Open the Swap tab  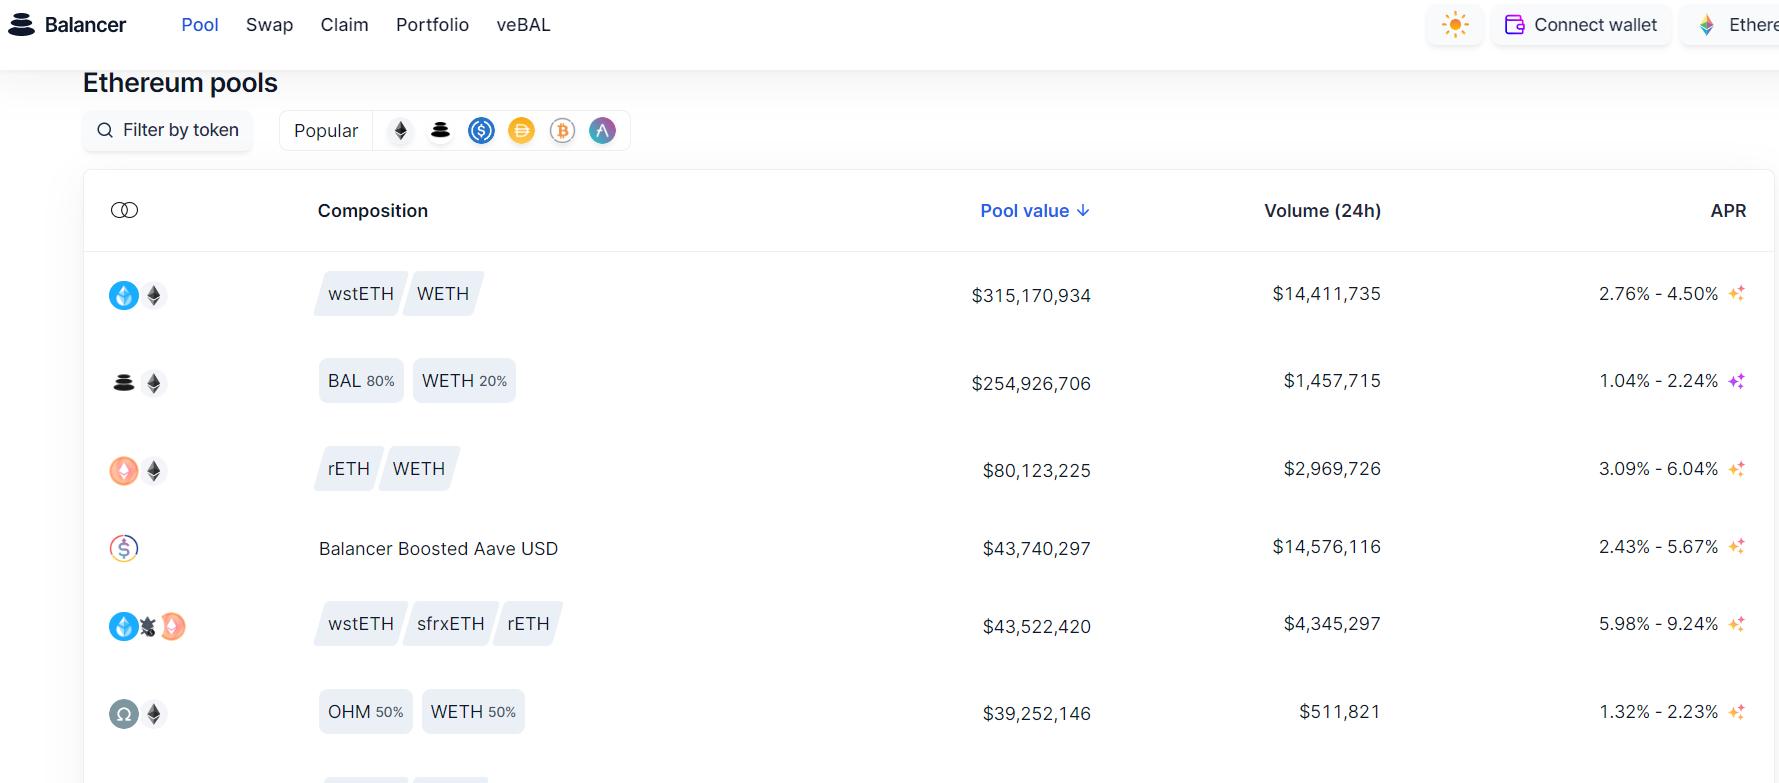click(269, 25)
